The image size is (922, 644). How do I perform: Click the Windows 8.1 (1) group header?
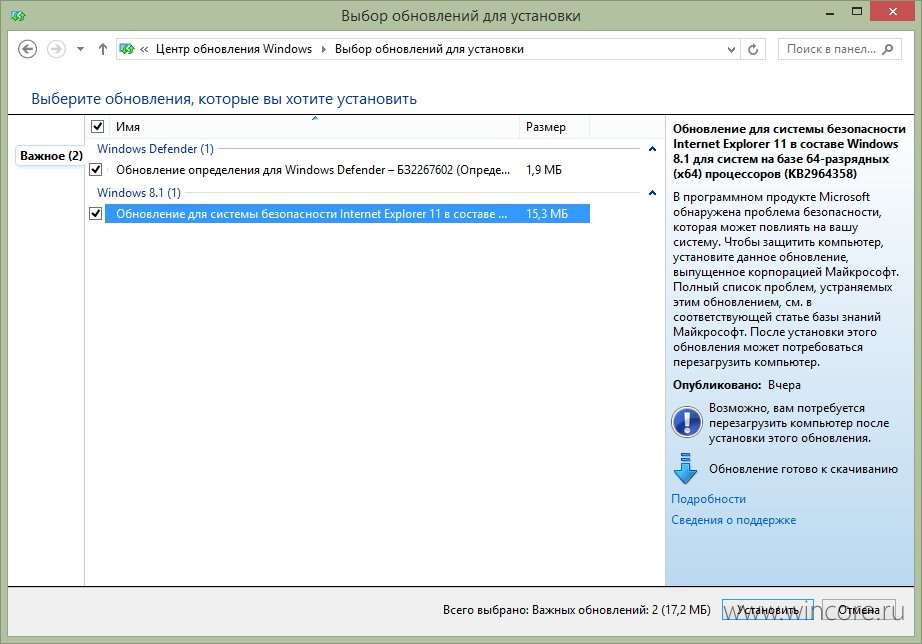coord(139,193)
